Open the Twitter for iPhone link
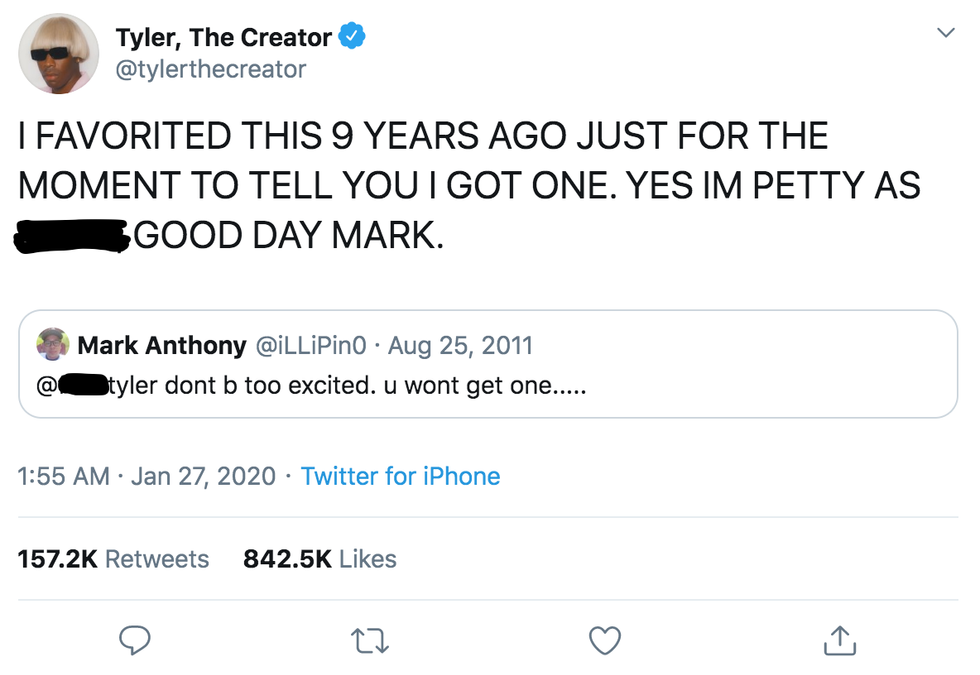 (400, 476)
